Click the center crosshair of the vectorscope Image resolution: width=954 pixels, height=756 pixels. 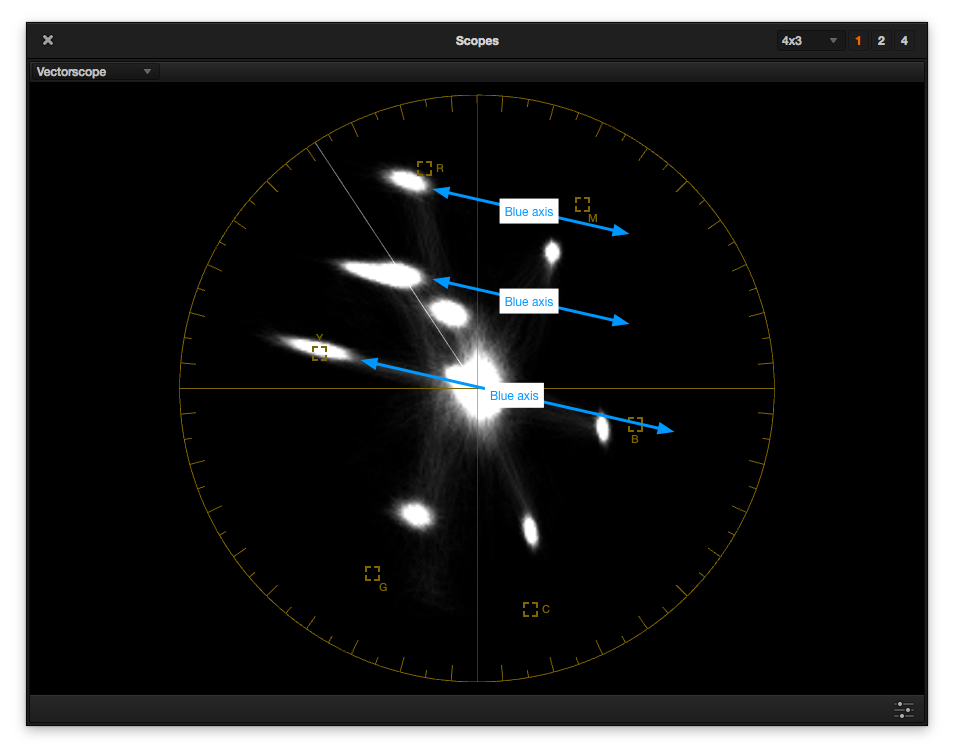pyautogui.click(x=477, y=388)
